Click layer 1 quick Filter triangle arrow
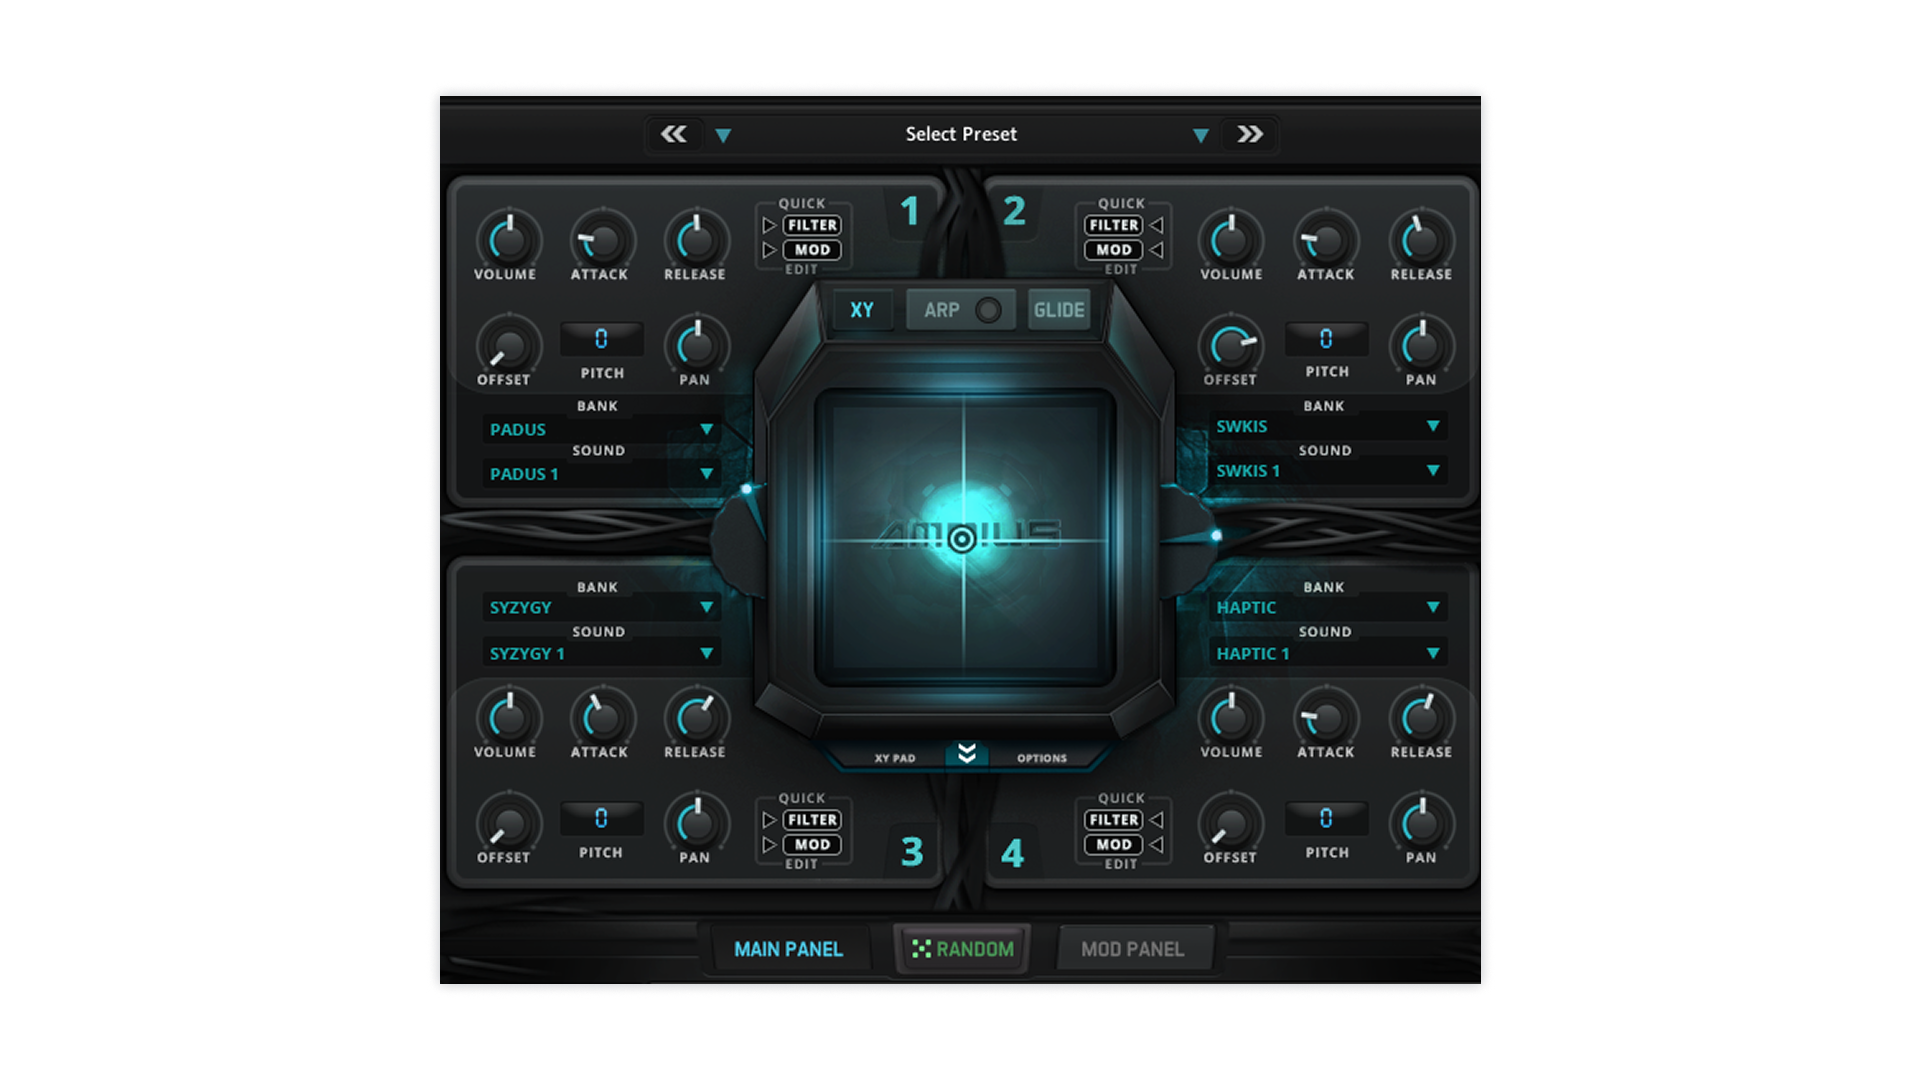This screenshot has width=1920, height=1080. coord(769,225)
